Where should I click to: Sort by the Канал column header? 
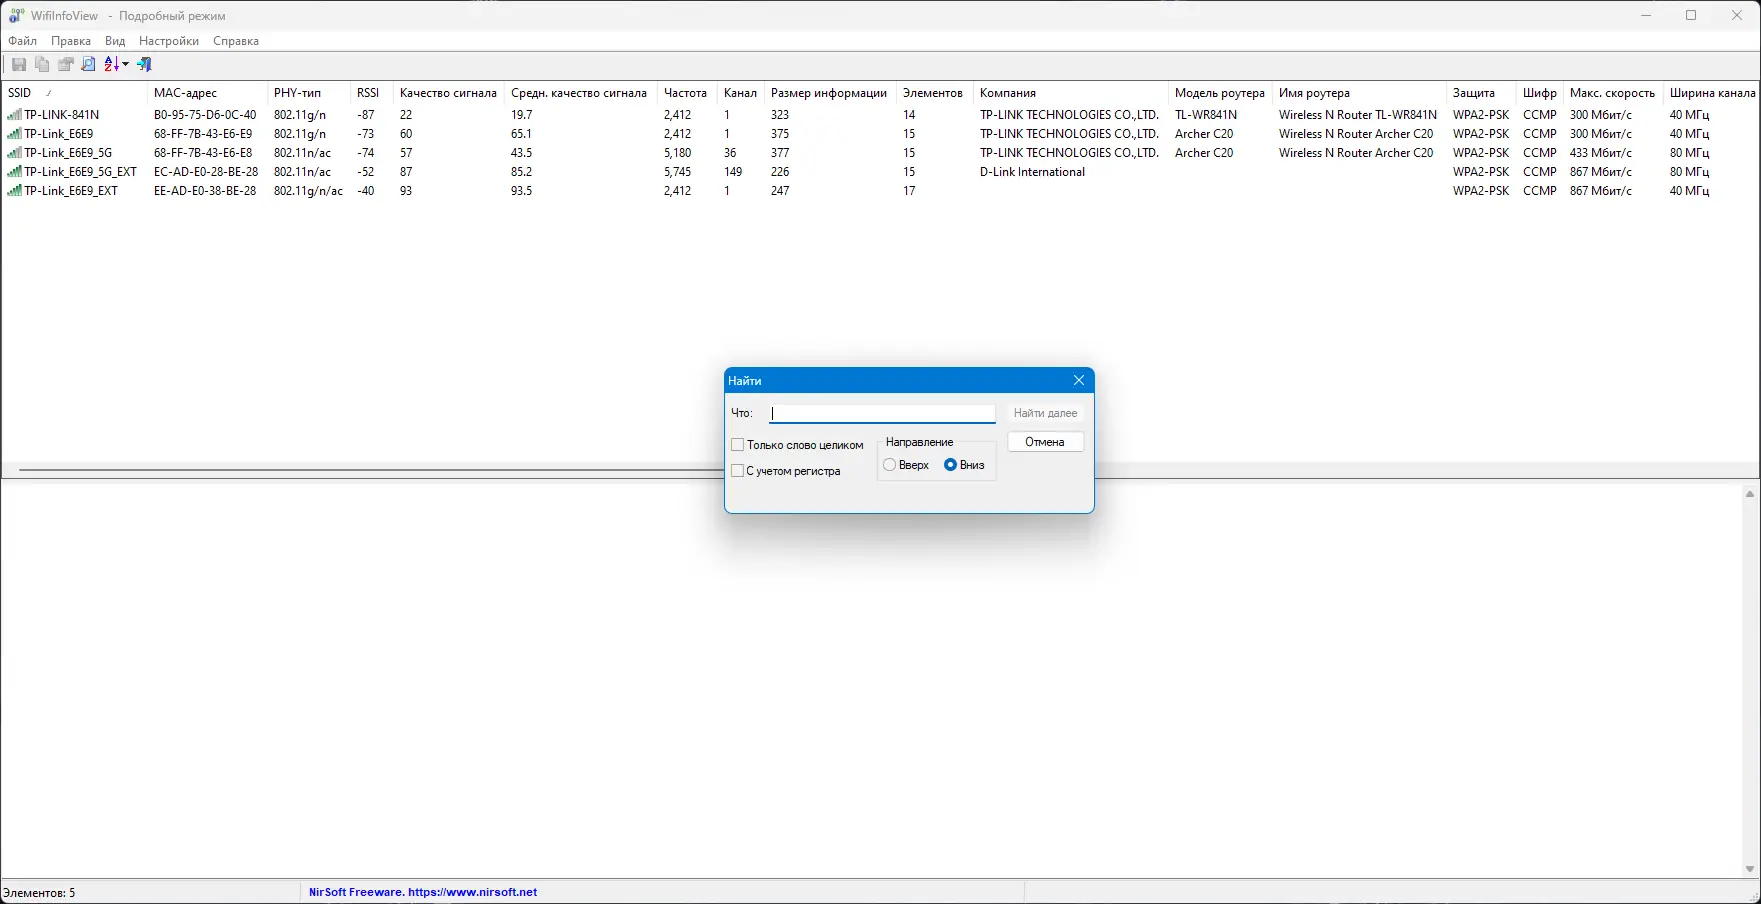pyautogui.click(x=740, y=93)
